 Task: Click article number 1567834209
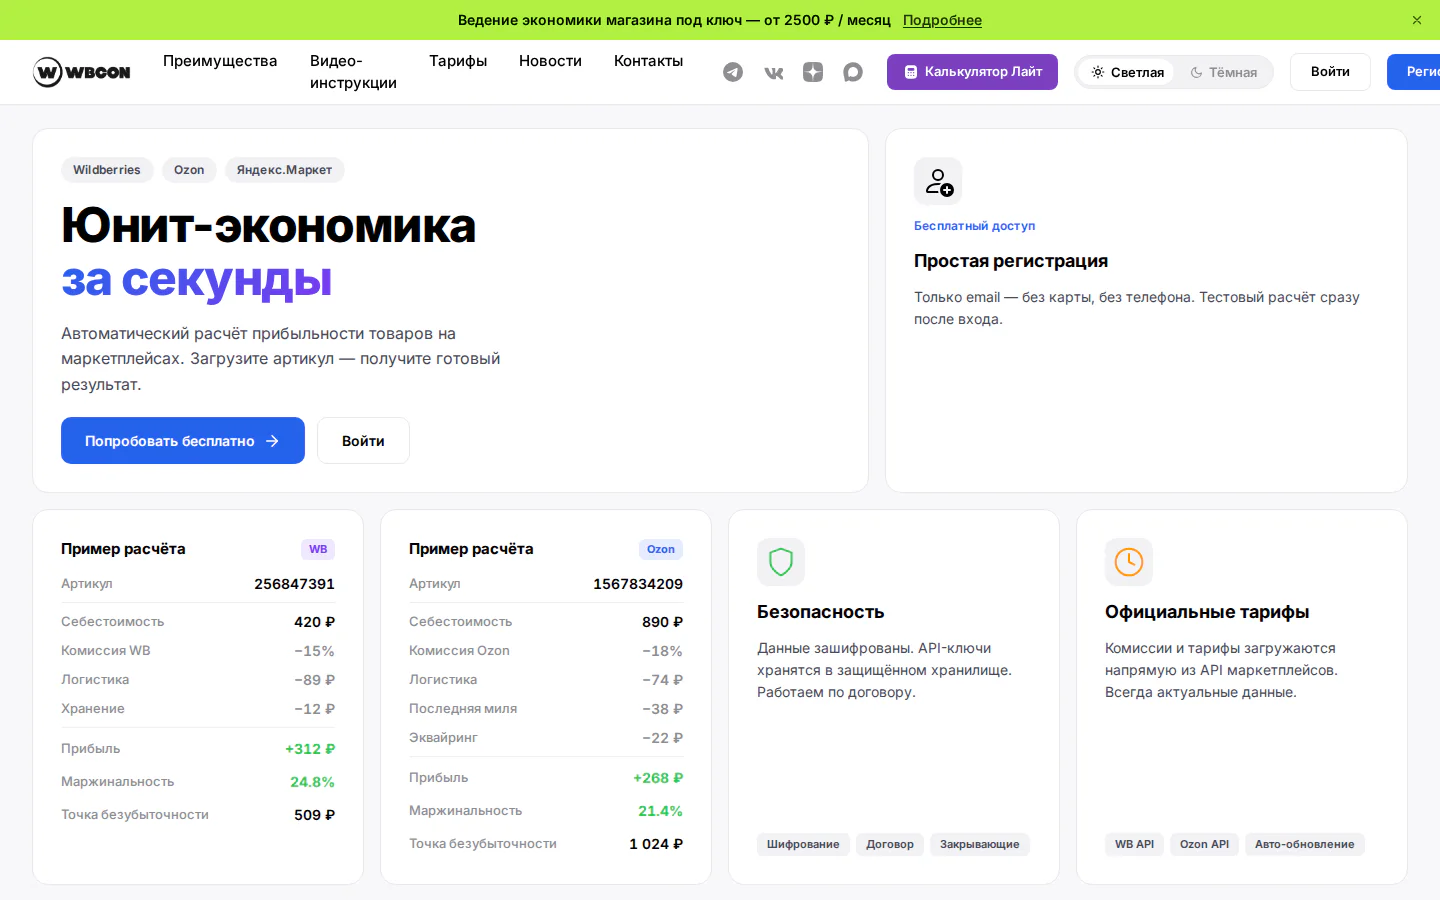point(638,584)
